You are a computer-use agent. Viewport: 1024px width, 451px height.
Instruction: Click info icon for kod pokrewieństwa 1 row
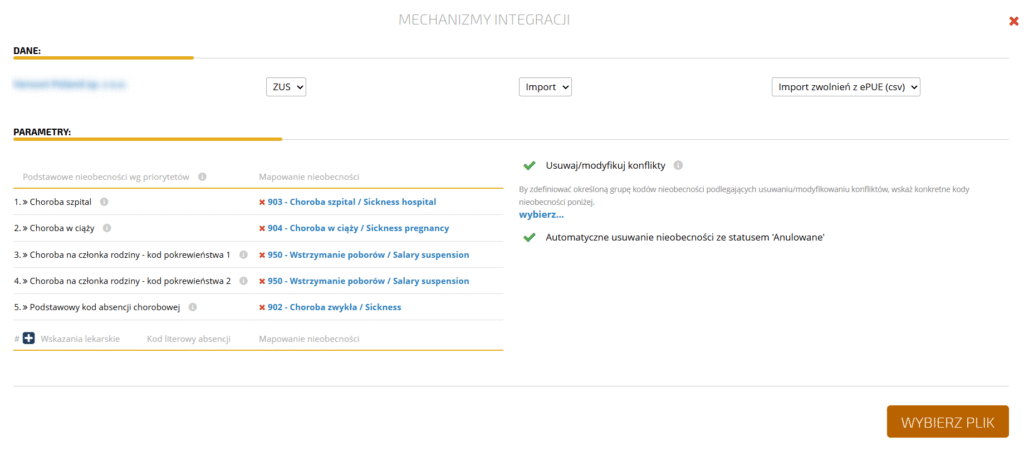coord(244,254)
